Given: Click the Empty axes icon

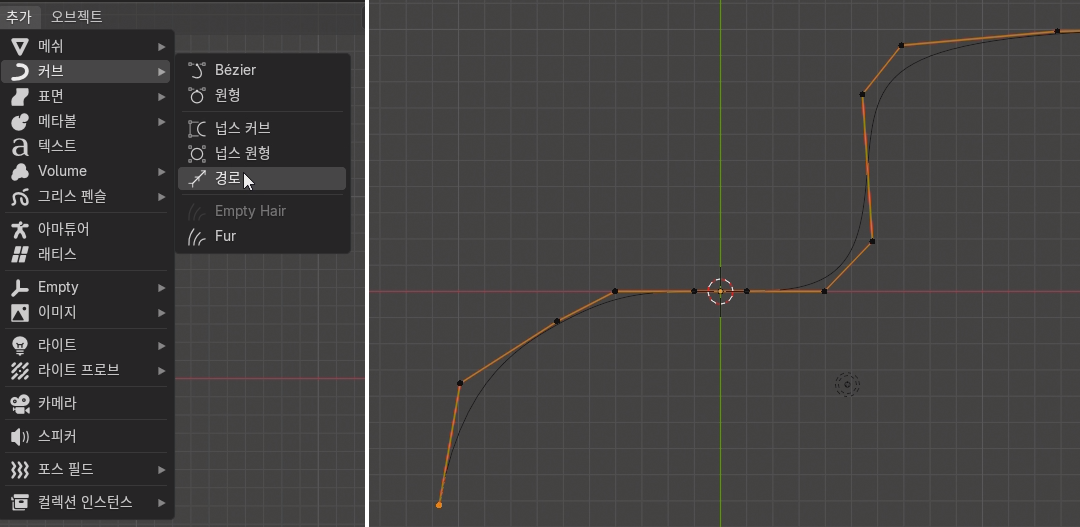Looking at the screenshot, I should tap(20, 288).
